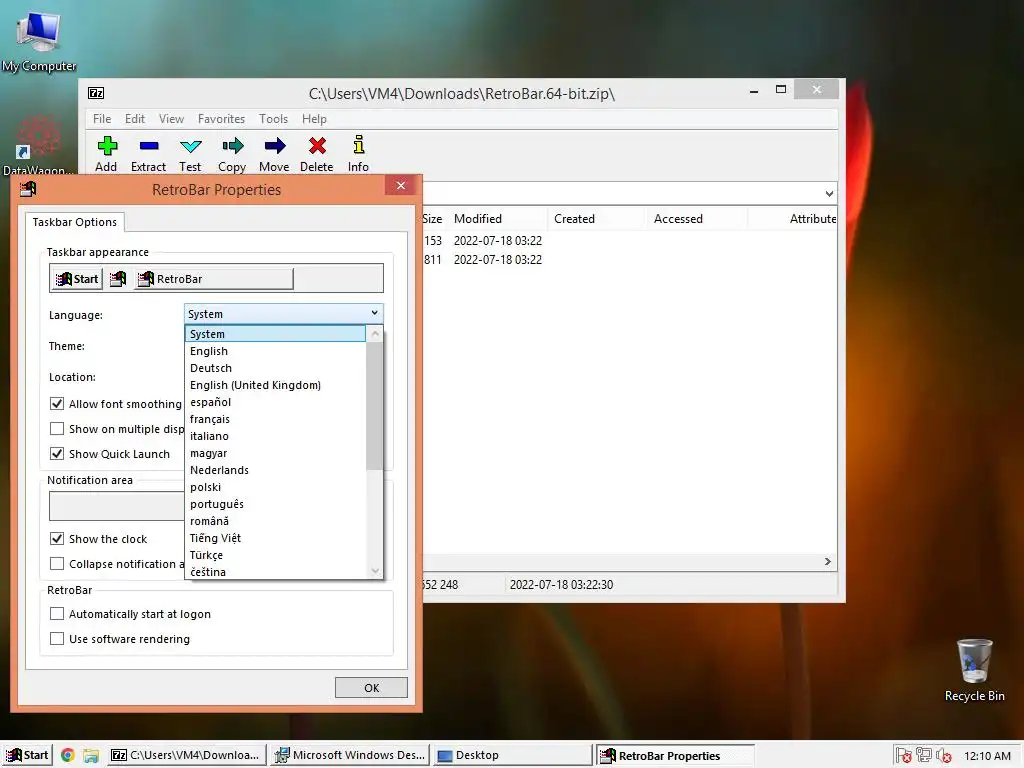
Task: Open the My Computer desktop icon
Action: point(39,40)
